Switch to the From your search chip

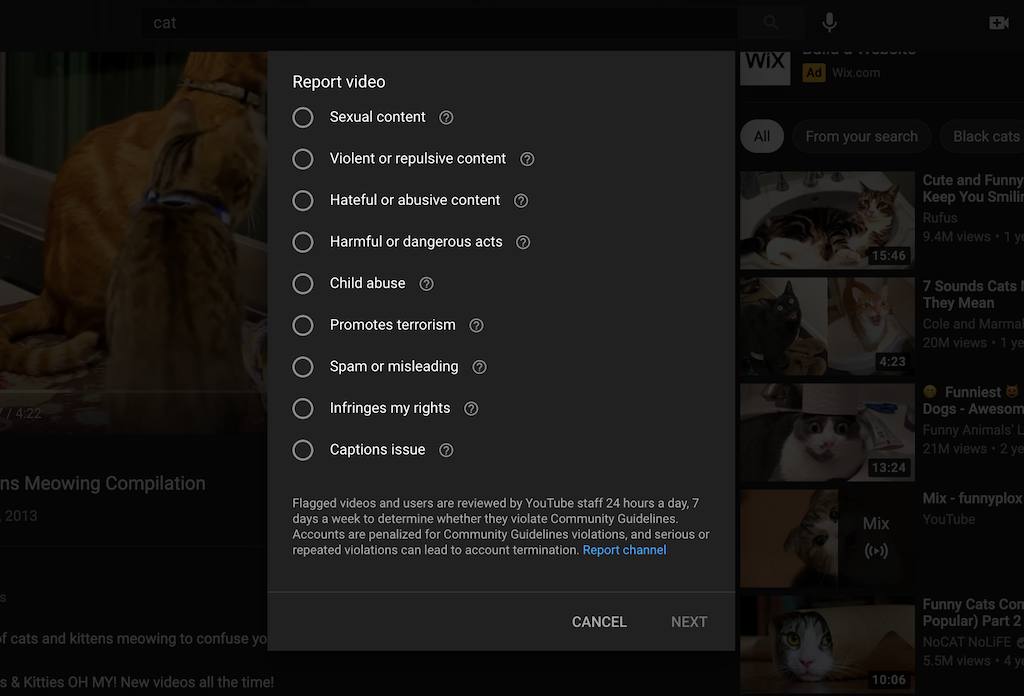861,136
